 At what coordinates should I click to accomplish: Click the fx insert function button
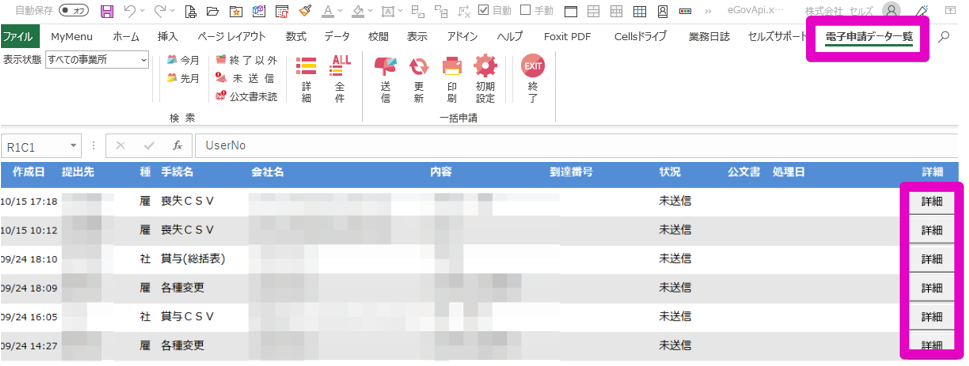click(x=177, y=146)
